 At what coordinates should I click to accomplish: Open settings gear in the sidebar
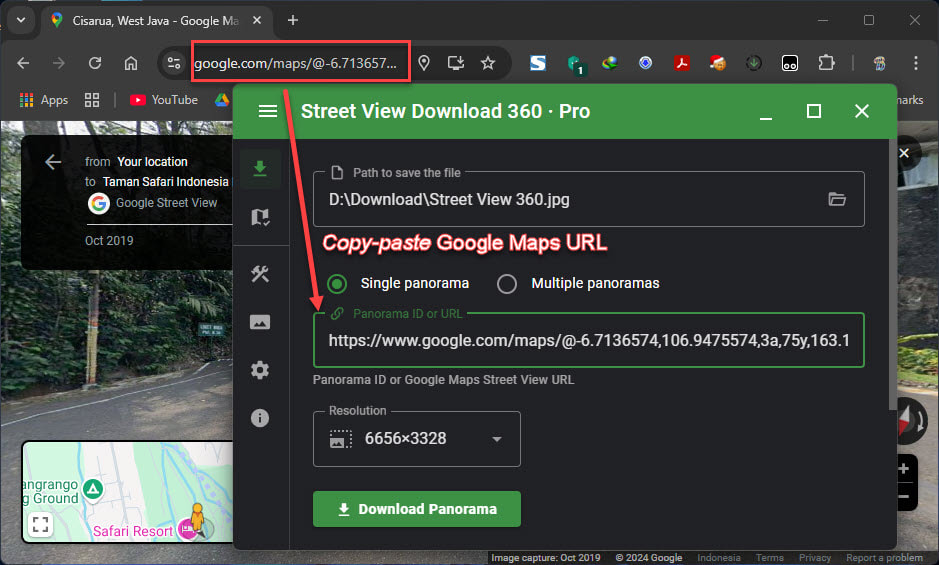(x=260, y=370)
